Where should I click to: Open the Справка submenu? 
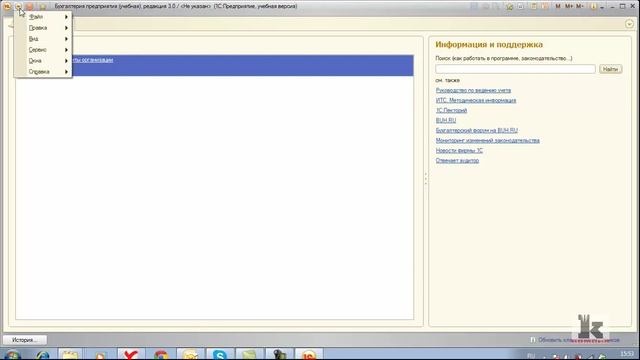coord(43,72)
